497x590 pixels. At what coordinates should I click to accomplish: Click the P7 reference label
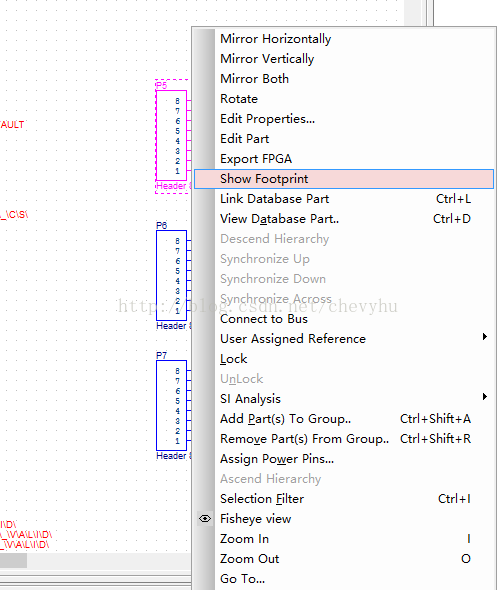[x=161, y=355]
